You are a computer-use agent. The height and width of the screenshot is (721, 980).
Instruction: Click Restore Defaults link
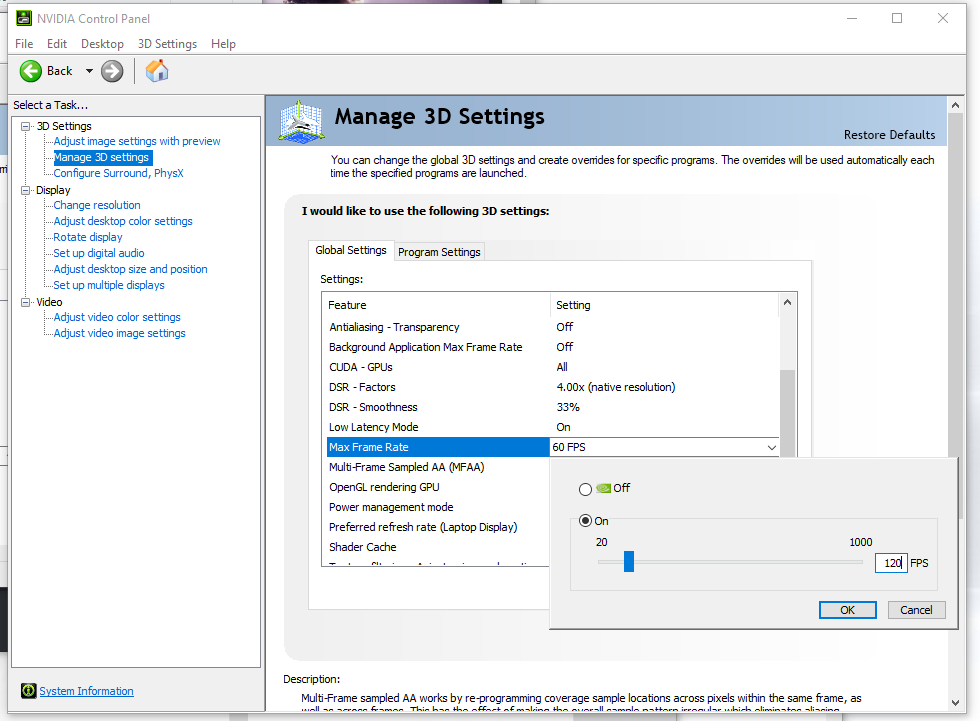pyautogui.click(x=889, y=135)
